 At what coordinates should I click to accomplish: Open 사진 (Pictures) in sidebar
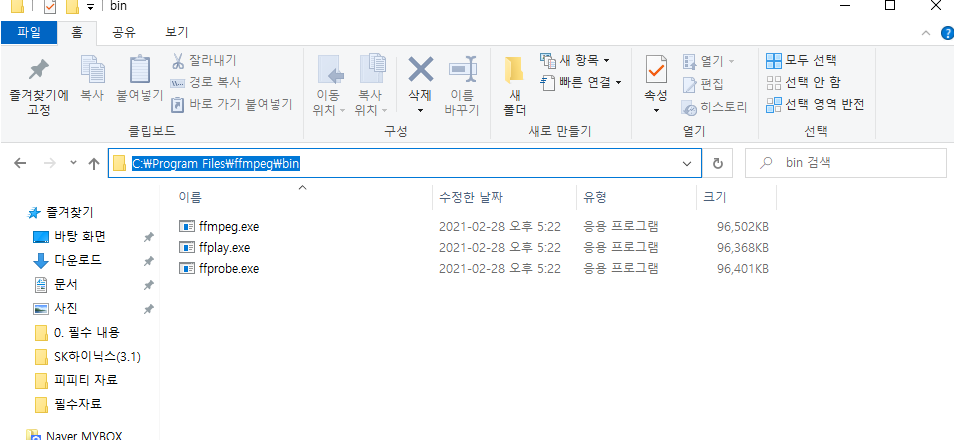point(66,309)
